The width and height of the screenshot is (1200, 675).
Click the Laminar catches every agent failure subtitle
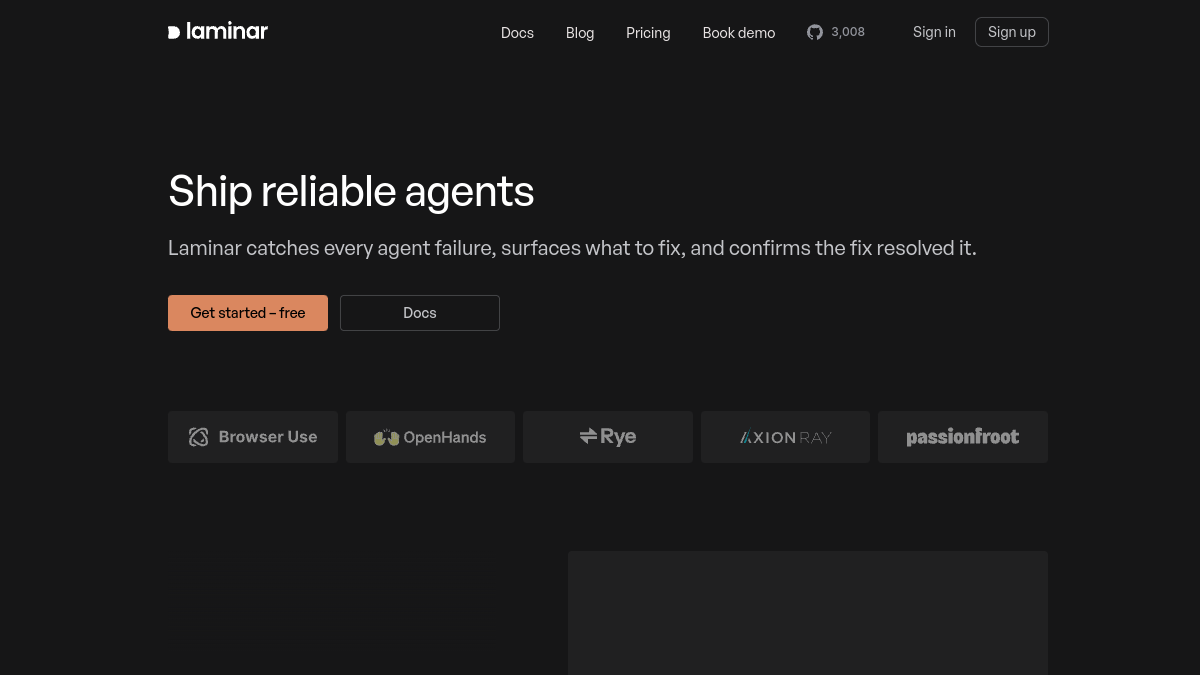(x=572, y=248)
